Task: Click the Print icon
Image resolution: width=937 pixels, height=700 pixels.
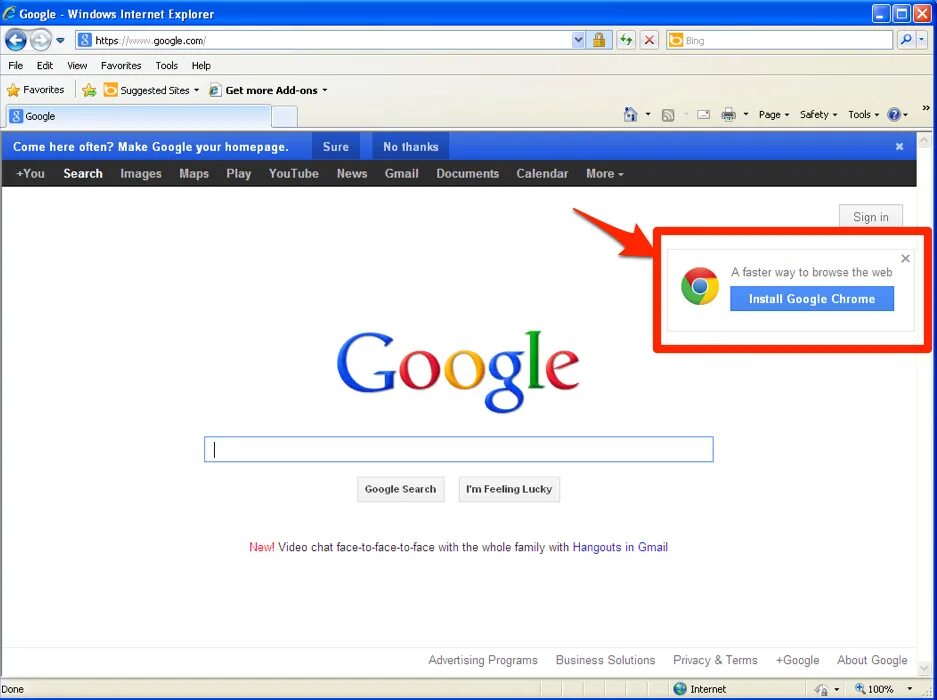Action: (x=728, y=114)
